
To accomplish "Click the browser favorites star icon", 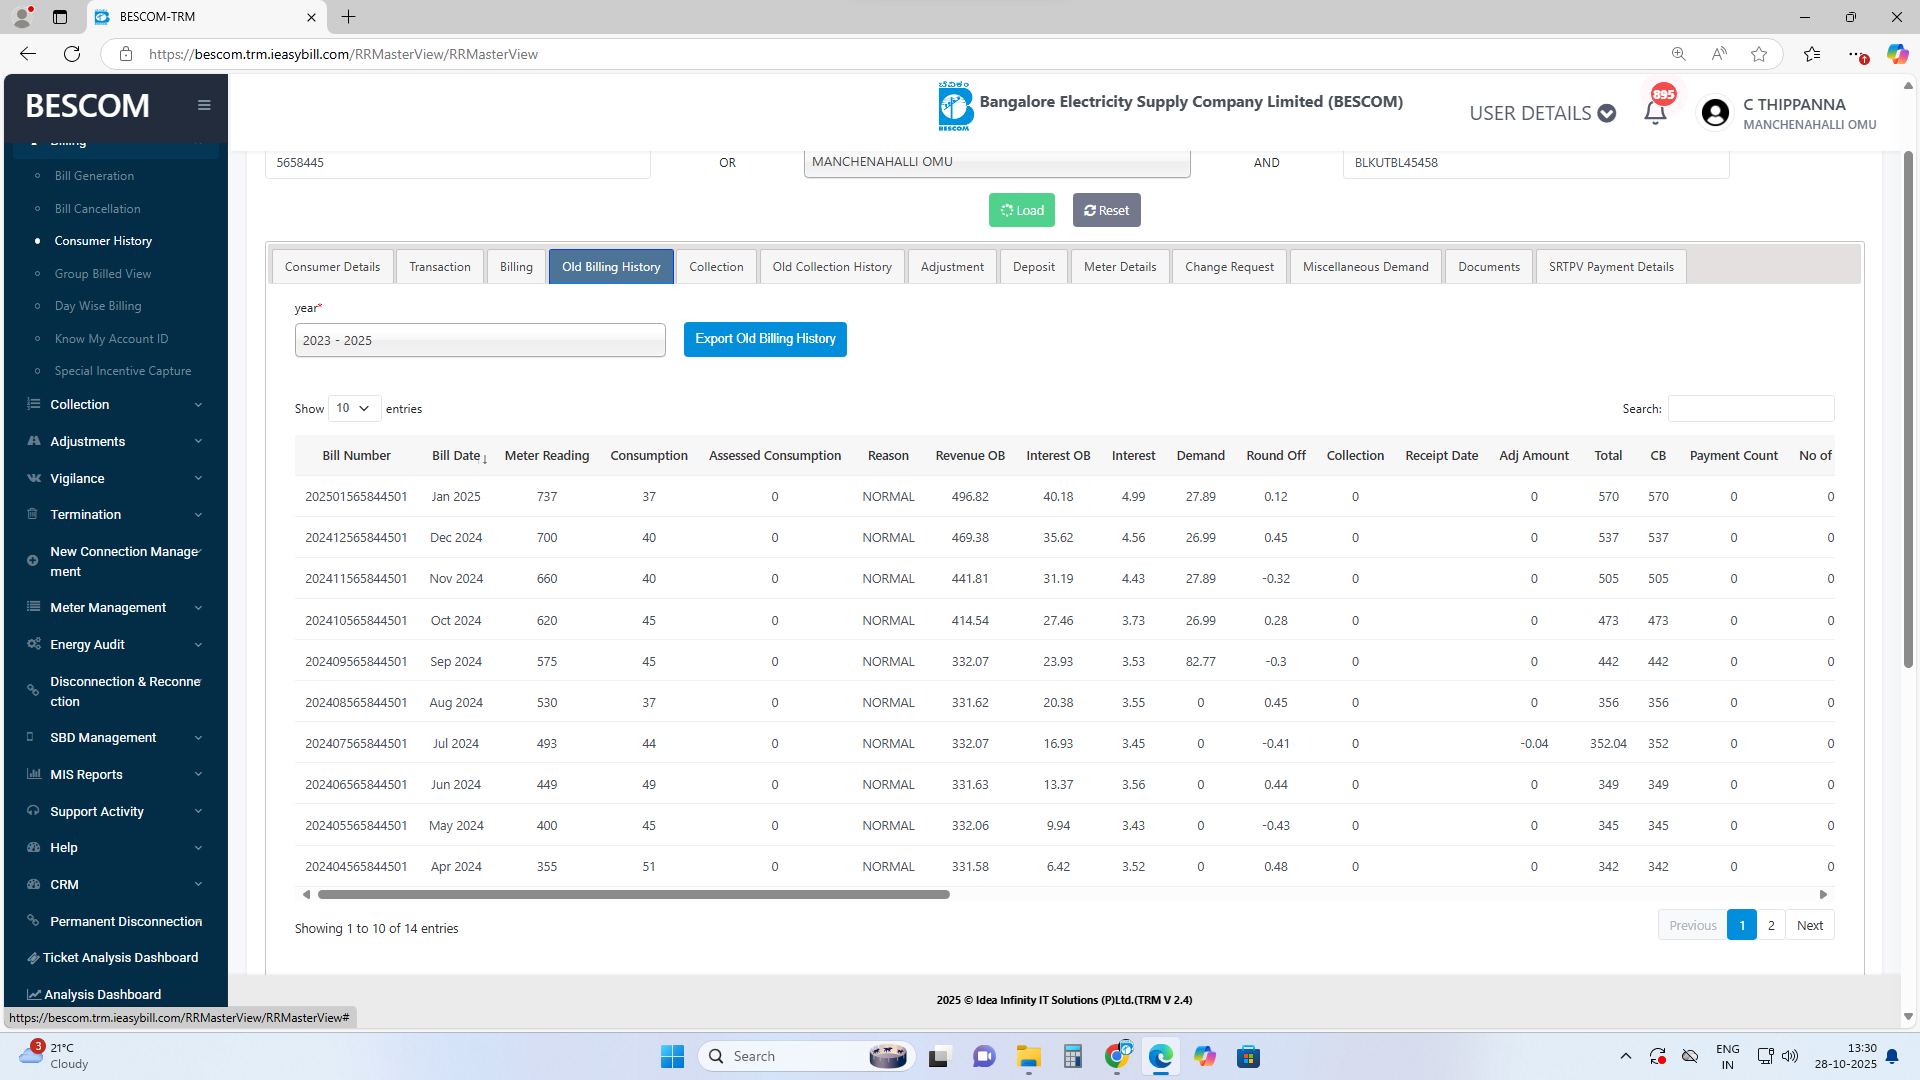I will tap(1759, 54).
